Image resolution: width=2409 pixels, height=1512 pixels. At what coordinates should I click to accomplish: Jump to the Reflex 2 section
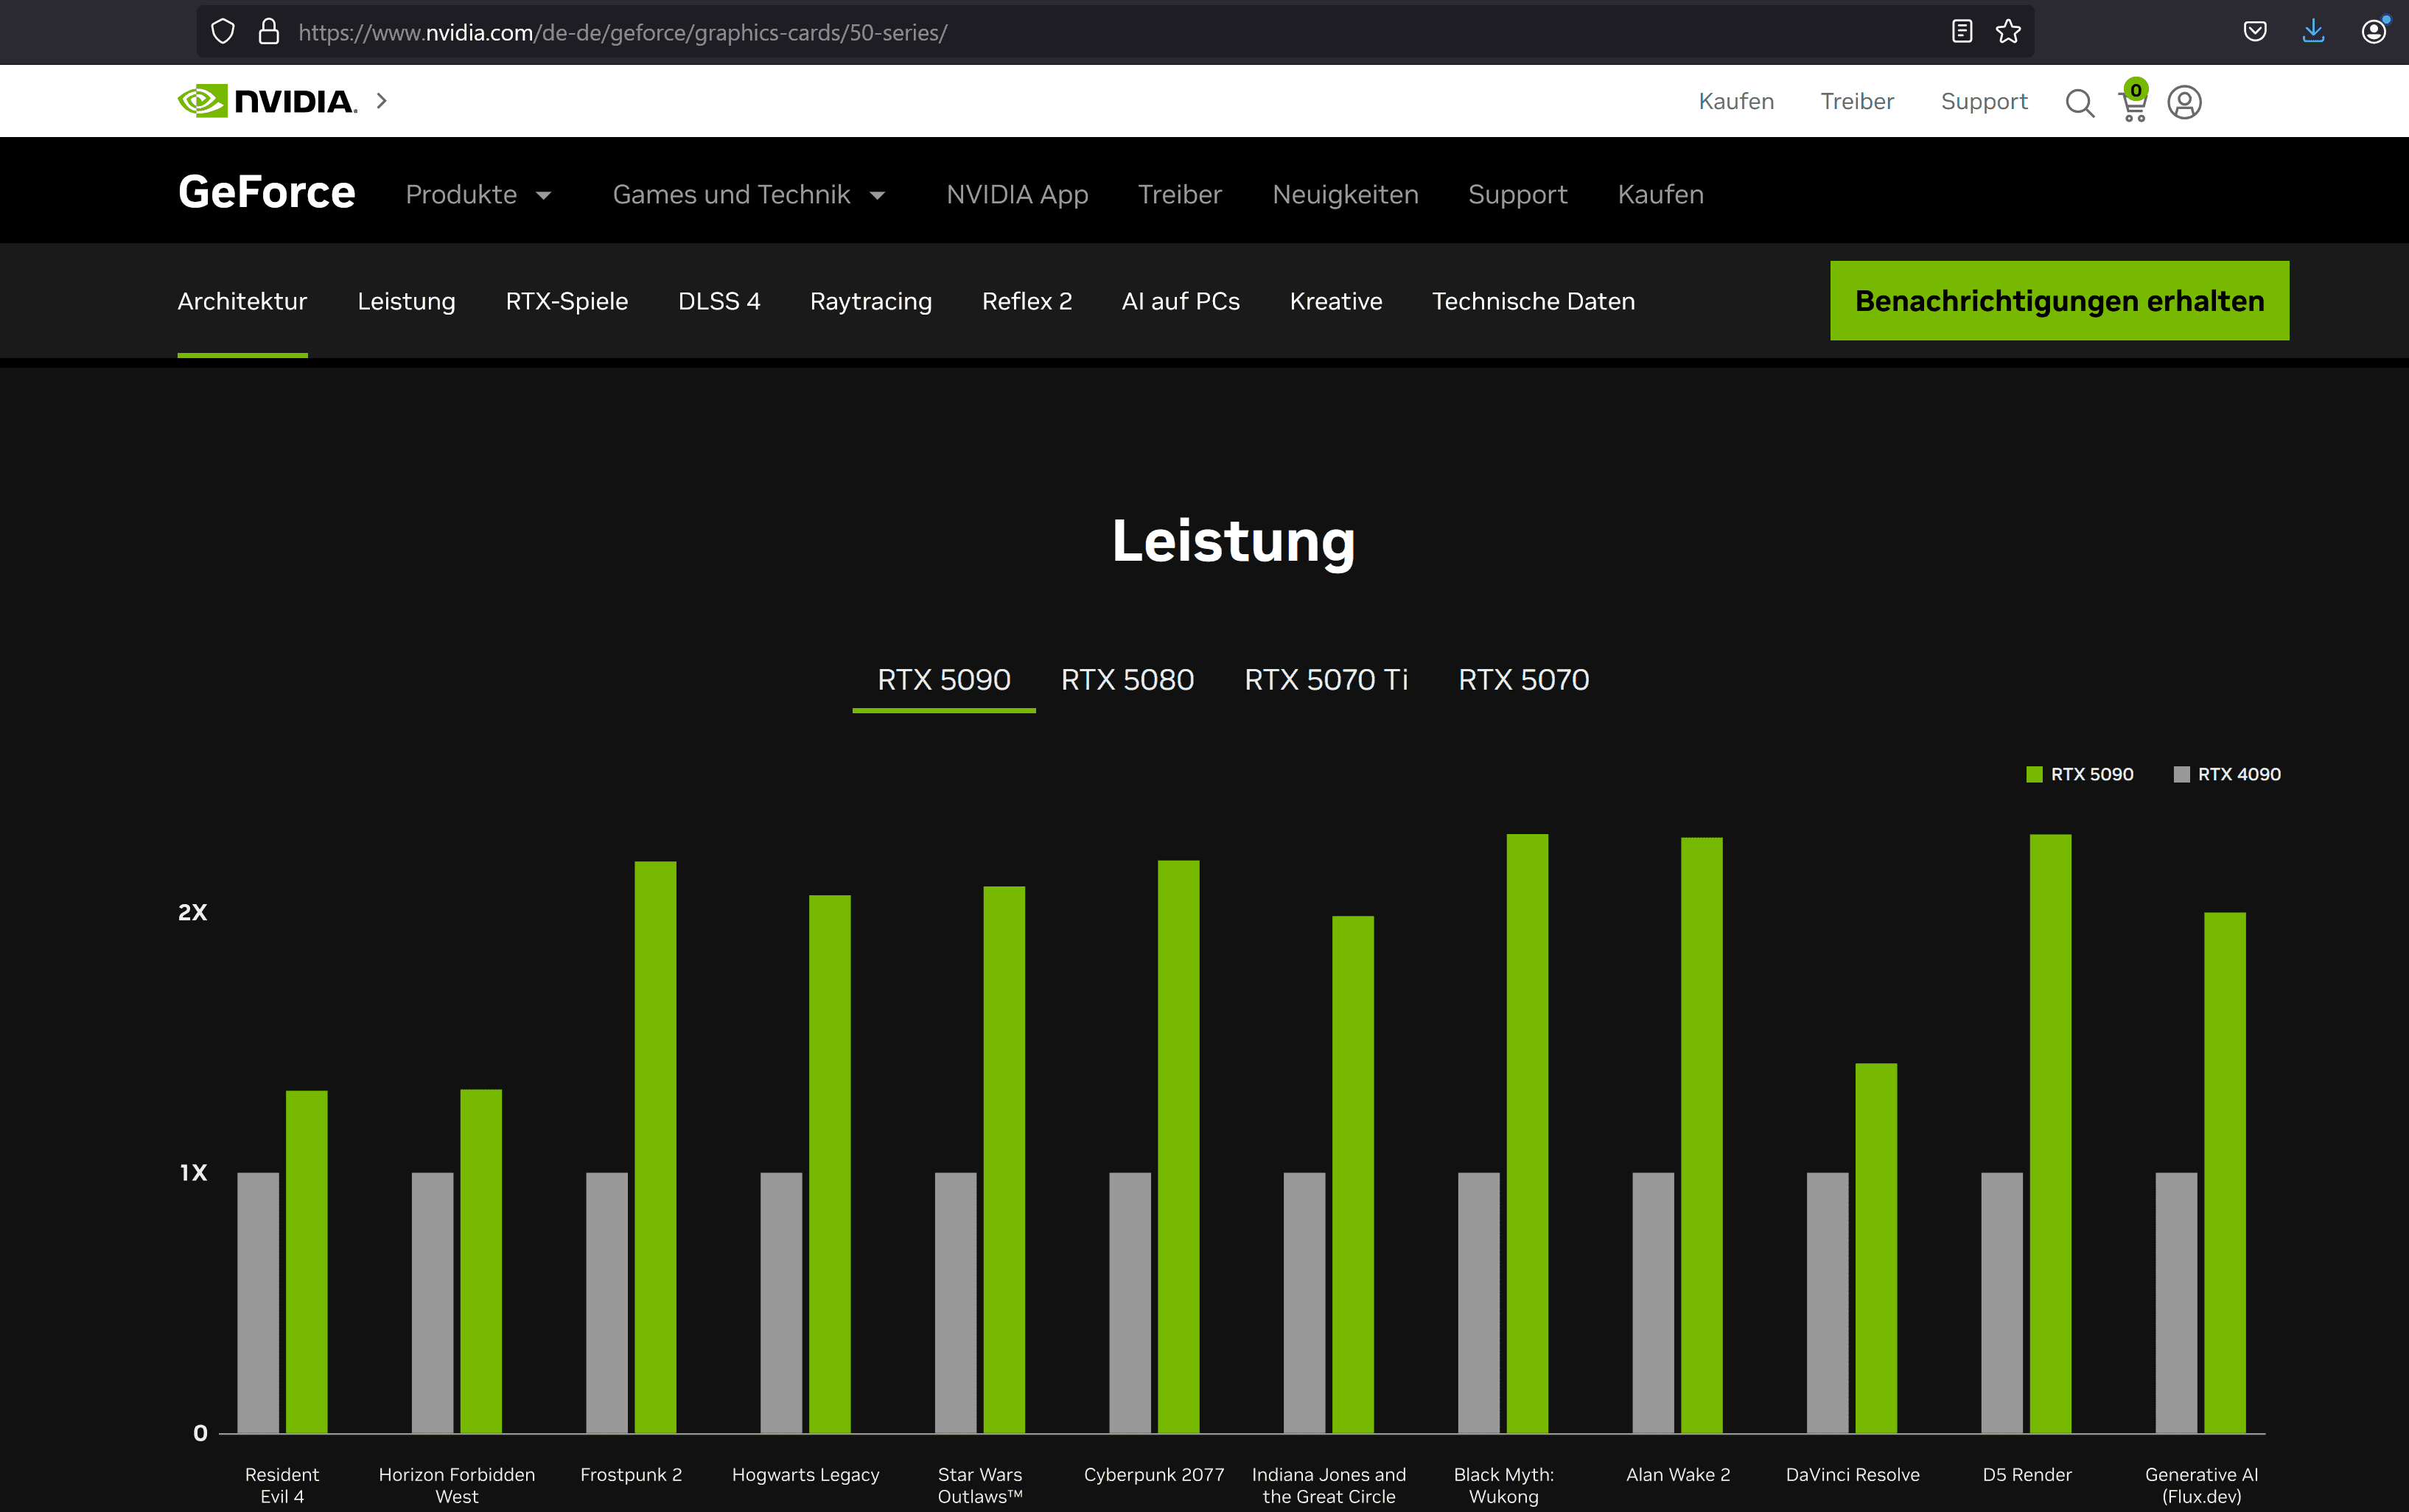click(1027, 301)
